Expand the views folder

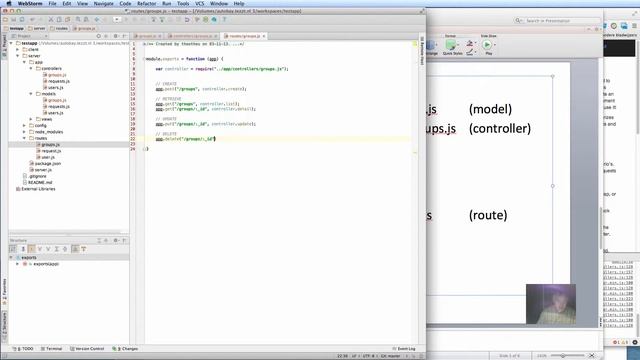31,119
